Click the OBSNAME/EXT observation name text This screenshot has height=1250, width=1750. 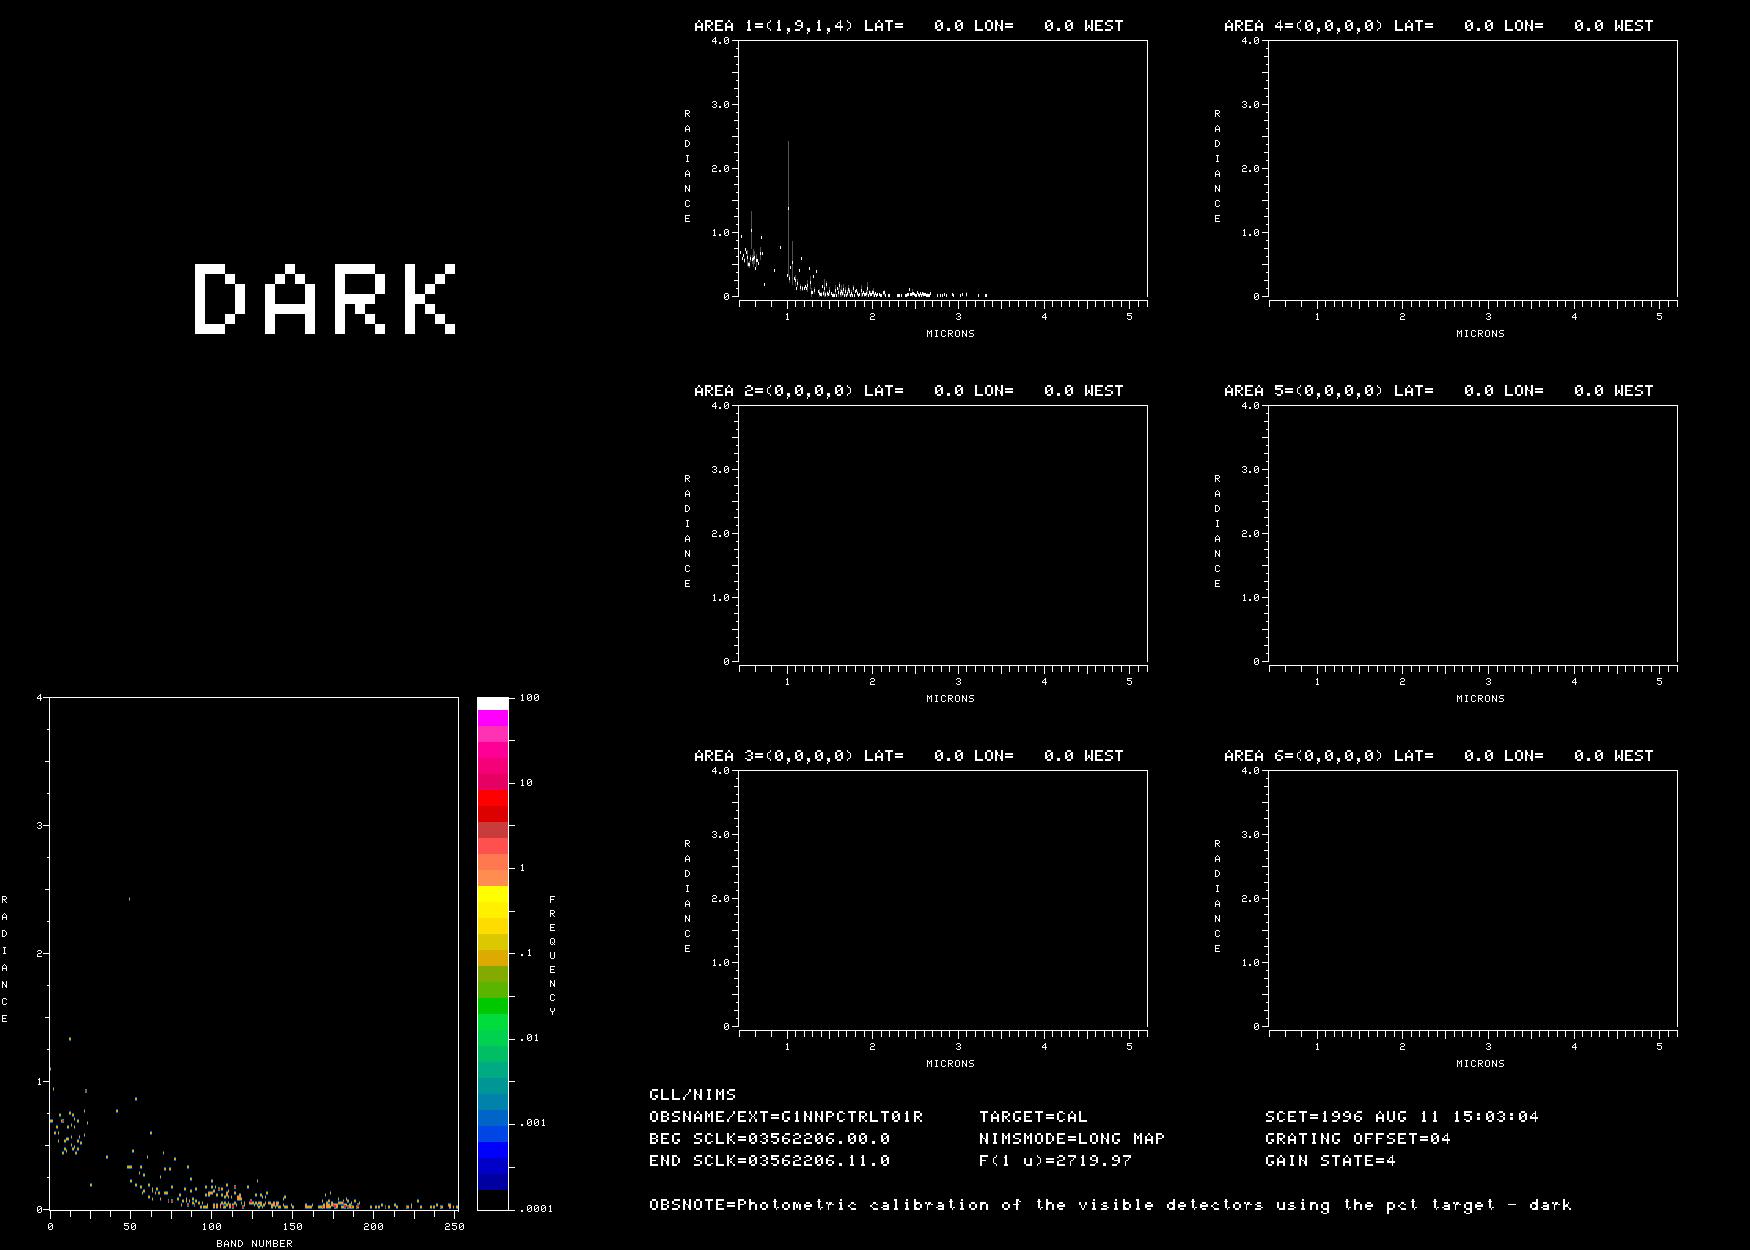pyautogui.click(x=785, y=1117)
